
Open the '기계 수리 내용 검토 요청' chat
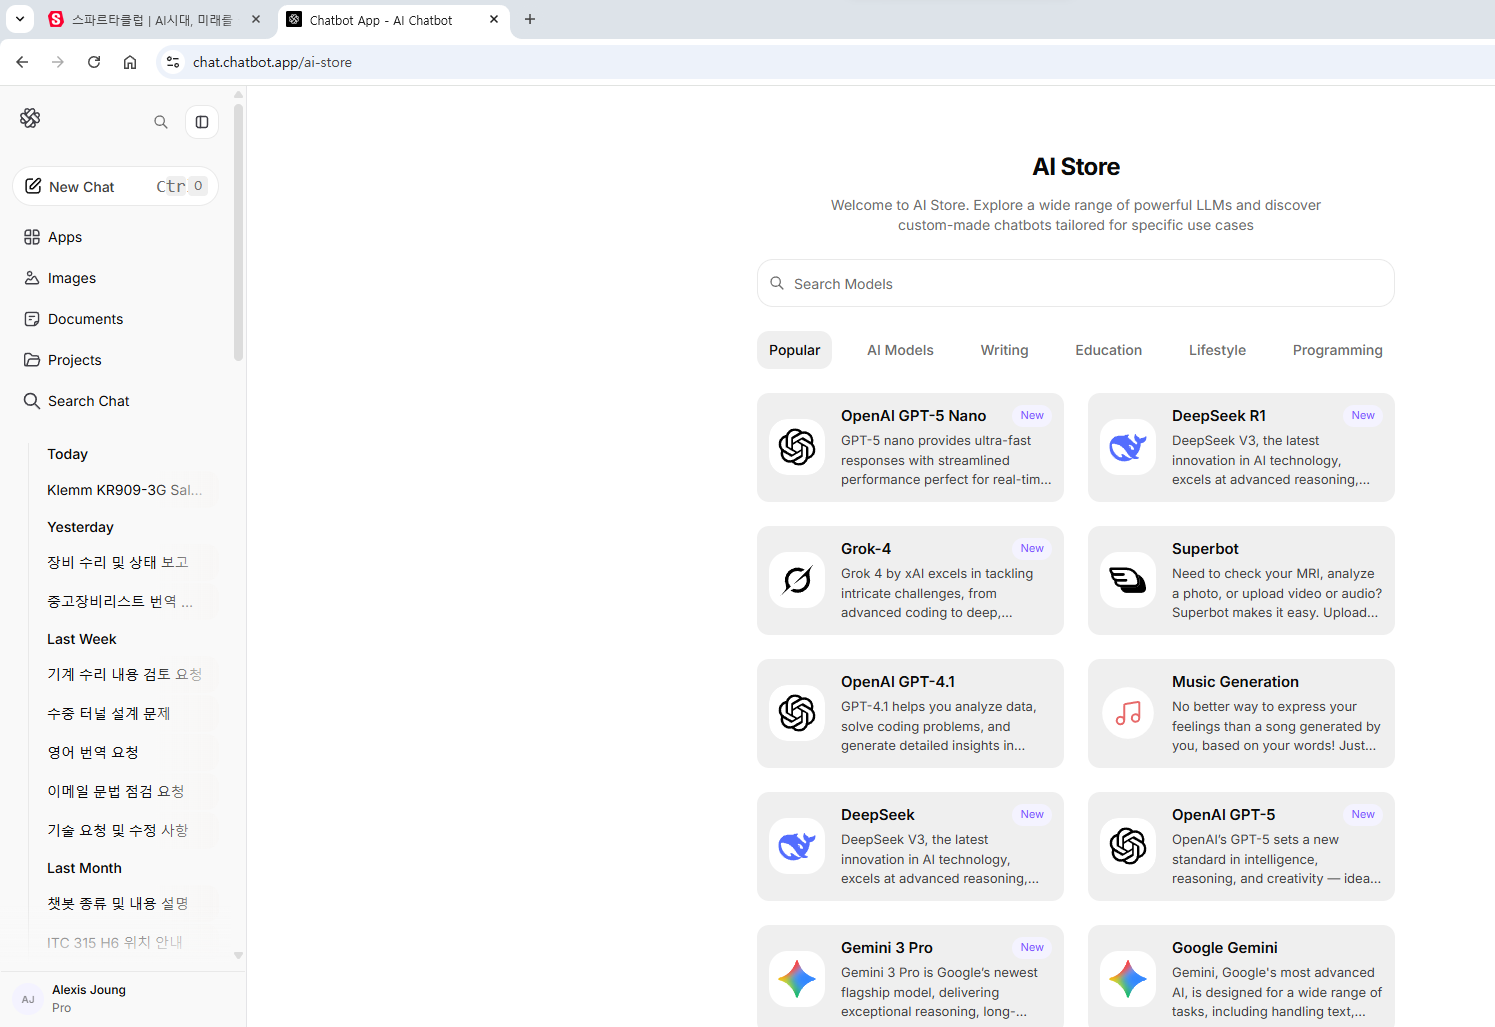coord(127,674)
